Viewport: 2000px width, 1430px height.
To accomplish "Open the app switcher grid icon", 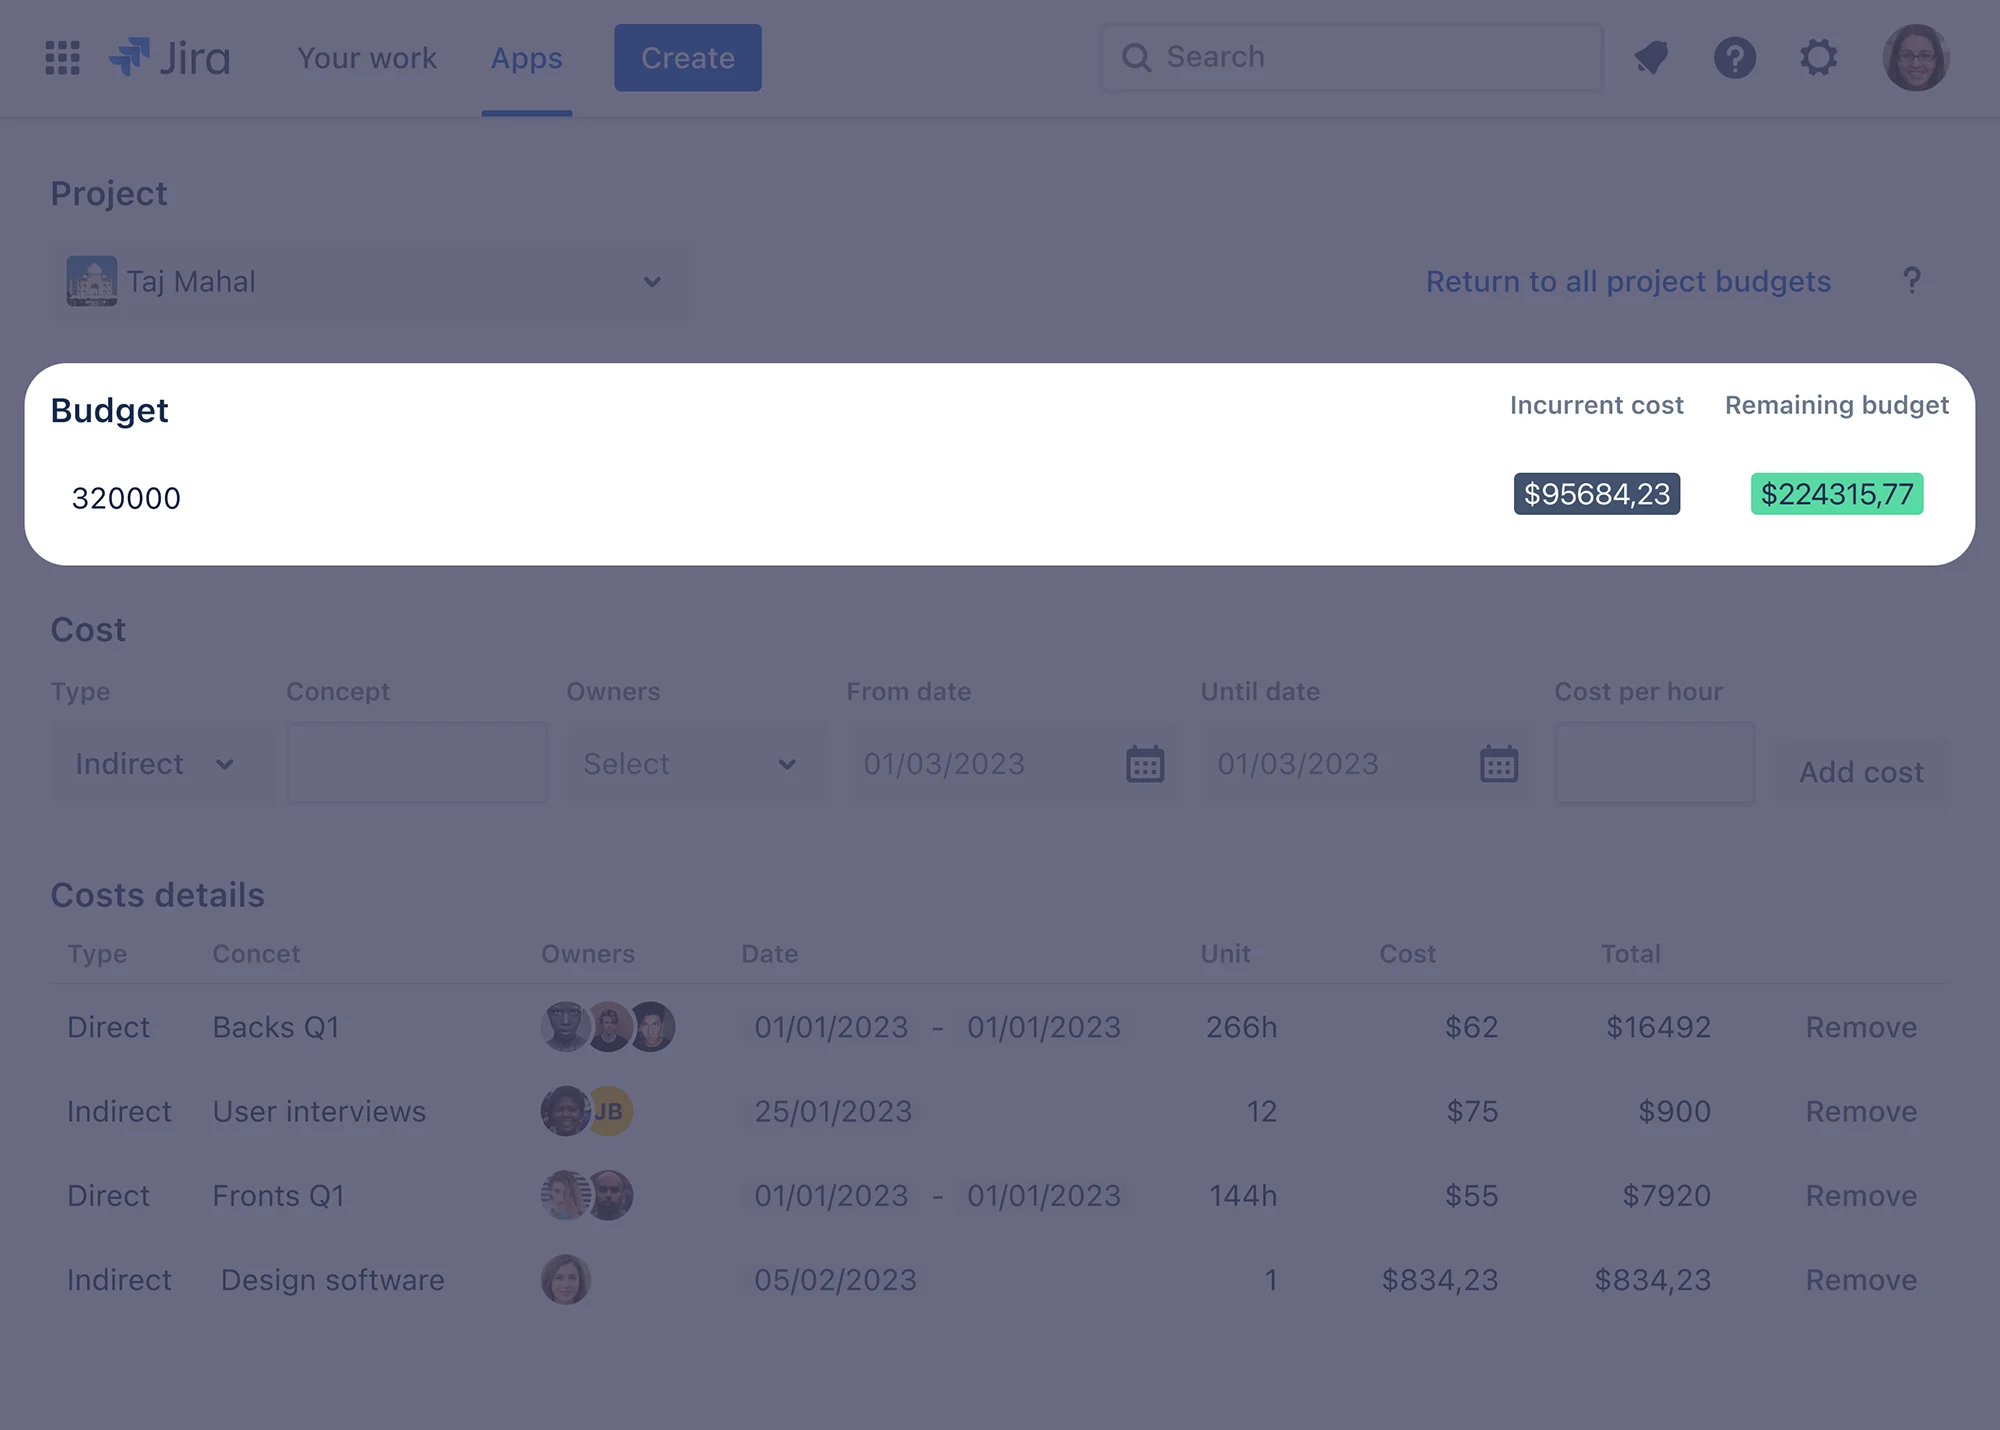I will click(62, 58).
